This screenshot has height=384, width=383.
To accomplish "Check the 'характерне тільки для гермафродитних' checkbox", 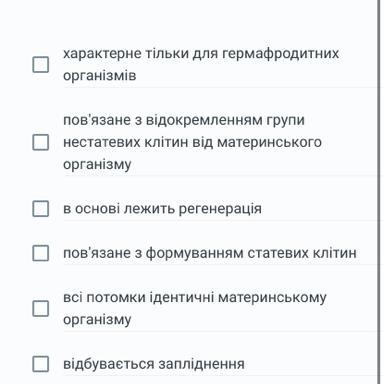I will 41,64.
